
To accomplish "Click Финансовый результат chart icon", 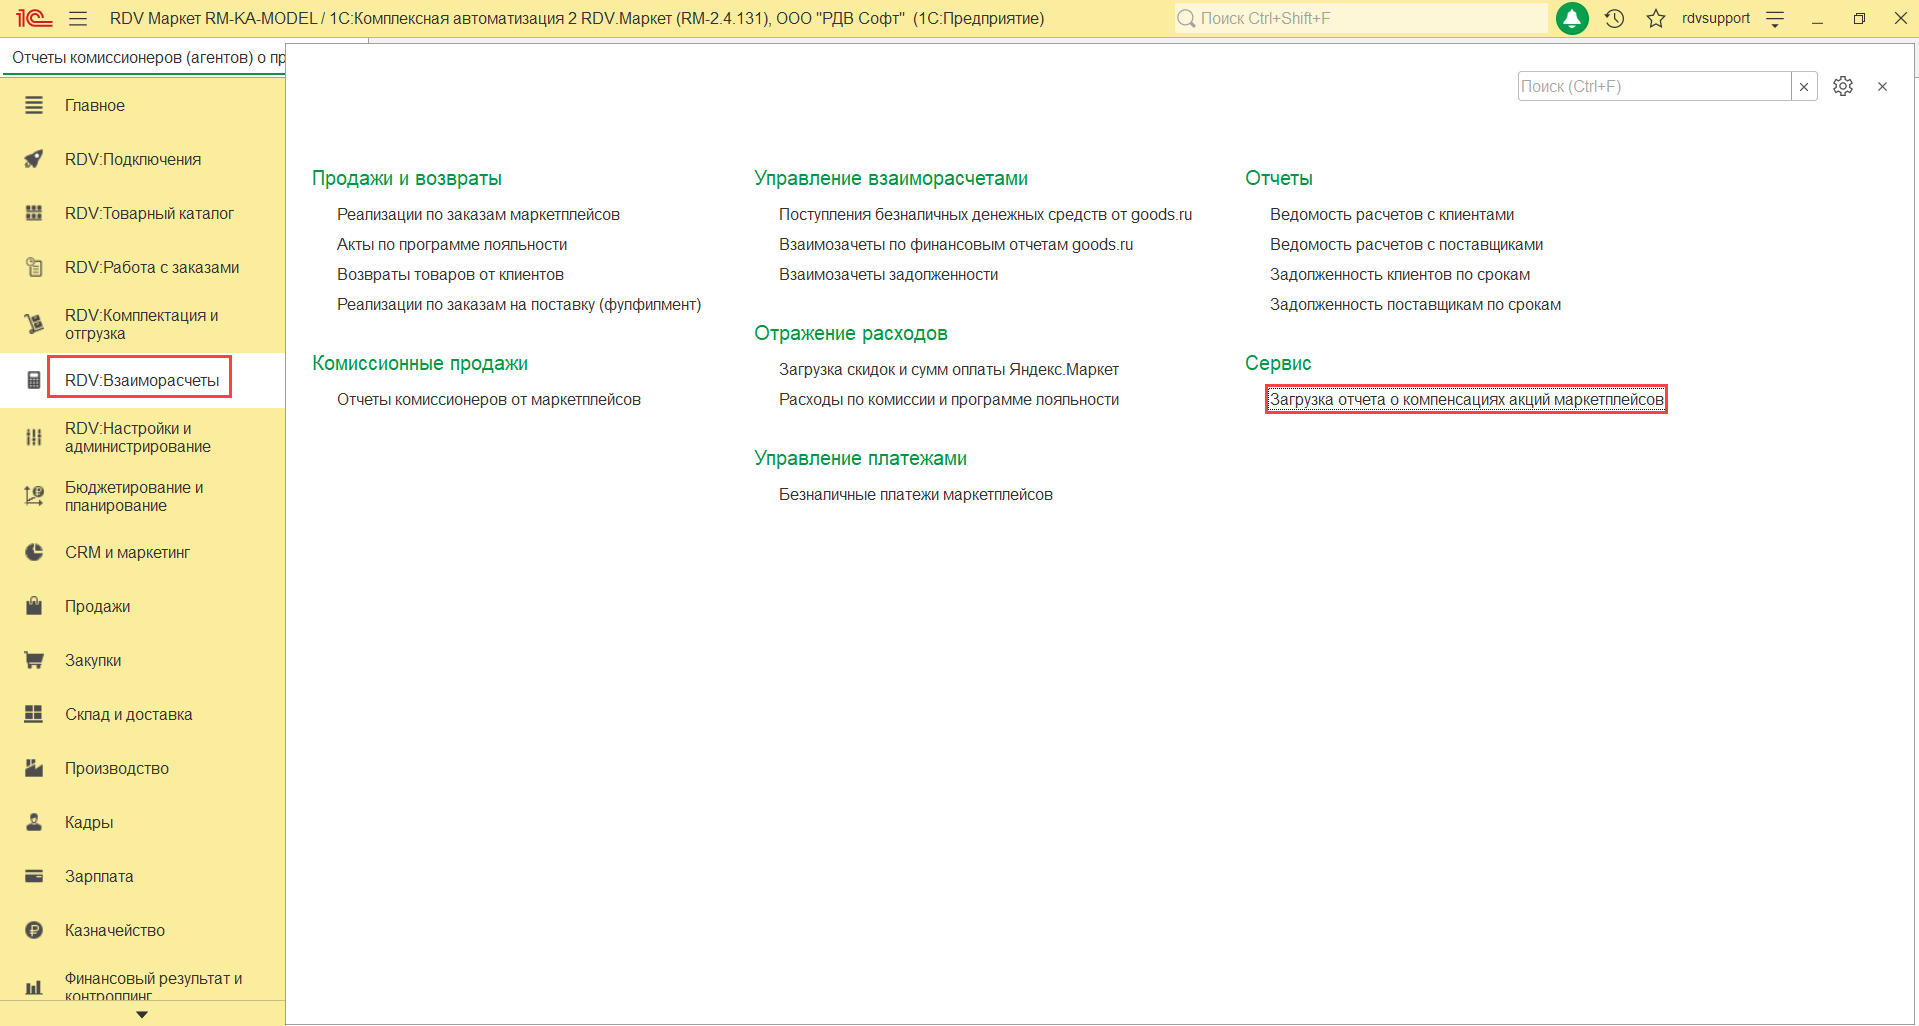I will tap(34, 987).
